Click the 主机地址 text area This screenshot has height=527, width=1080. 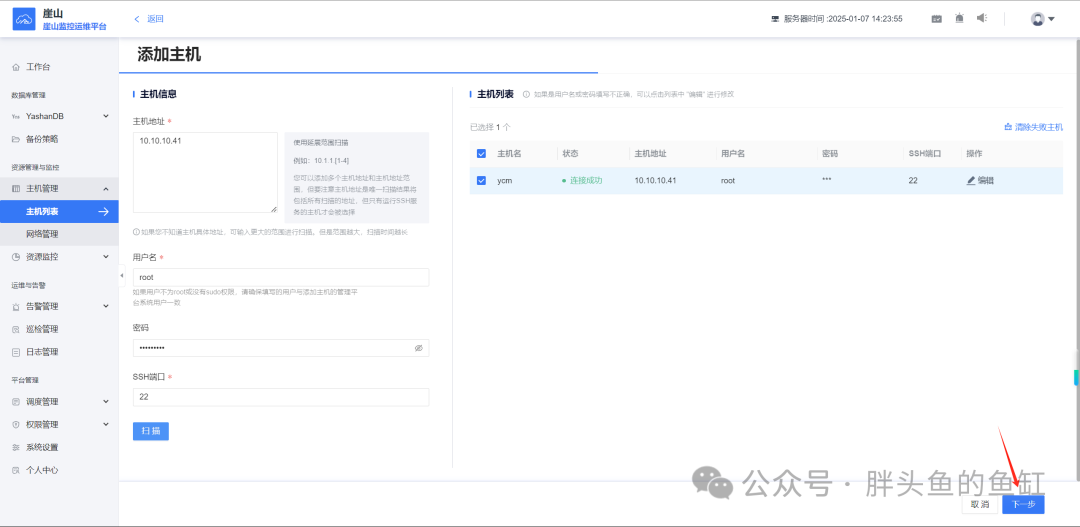point(205,172)
